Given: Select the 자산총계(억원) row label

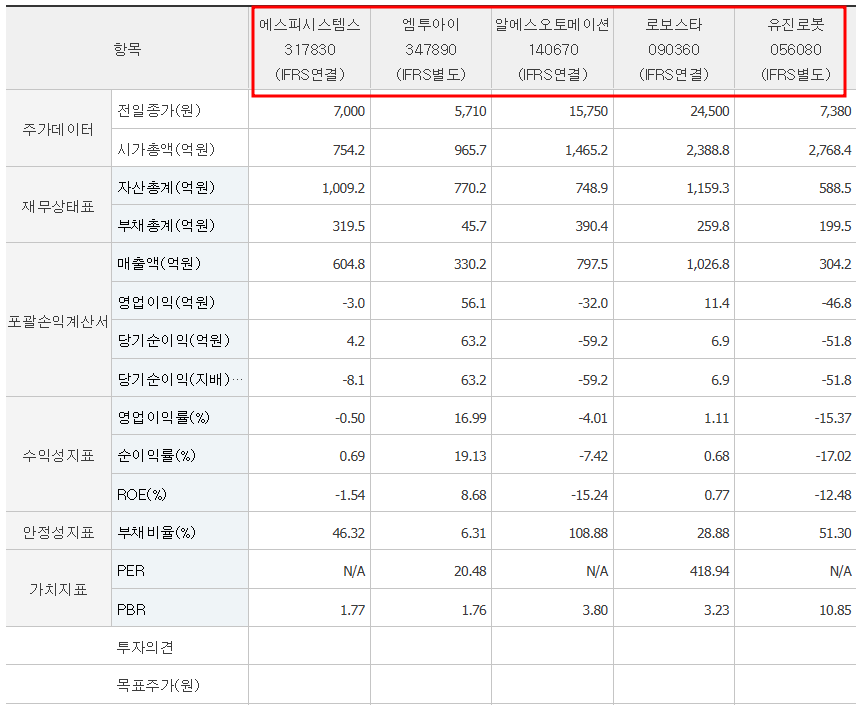Looking at the screenshot, I should pyautogui.click(x=166, y=187).
